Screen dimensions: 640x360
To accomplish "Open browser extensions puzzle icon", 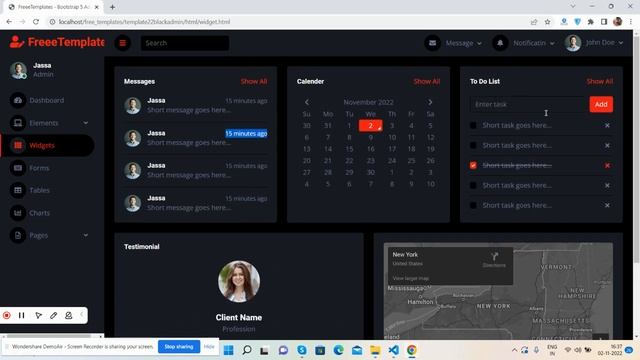I will pyautogui.click(x=591, y=22).
